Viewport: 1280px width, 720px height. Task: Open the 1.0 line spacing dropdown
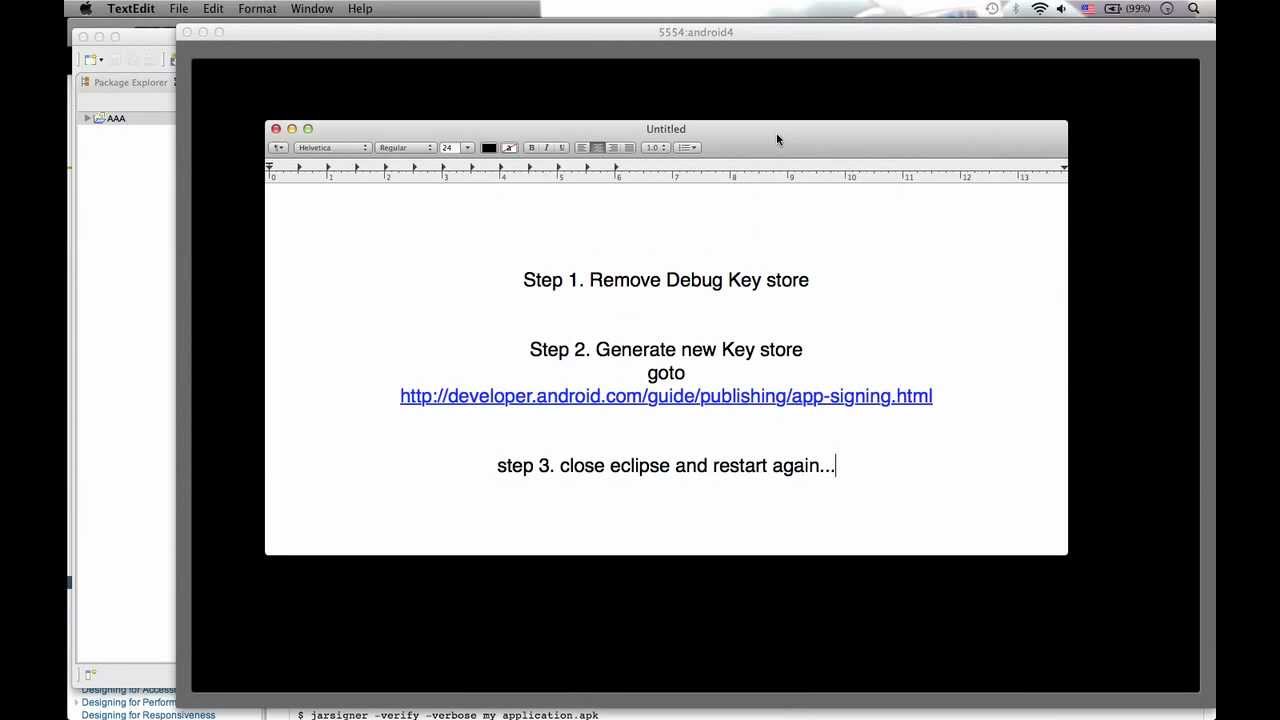click(655, 148)
